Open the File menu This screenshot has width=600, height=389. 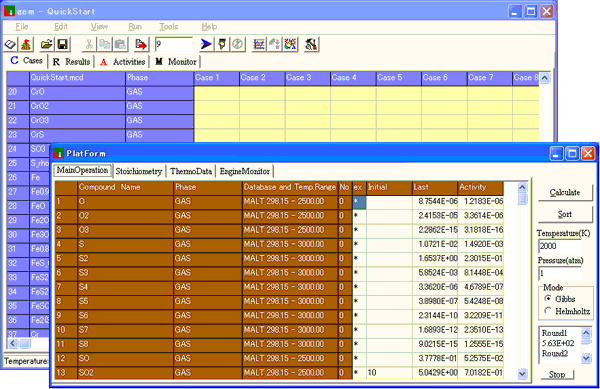21,27
